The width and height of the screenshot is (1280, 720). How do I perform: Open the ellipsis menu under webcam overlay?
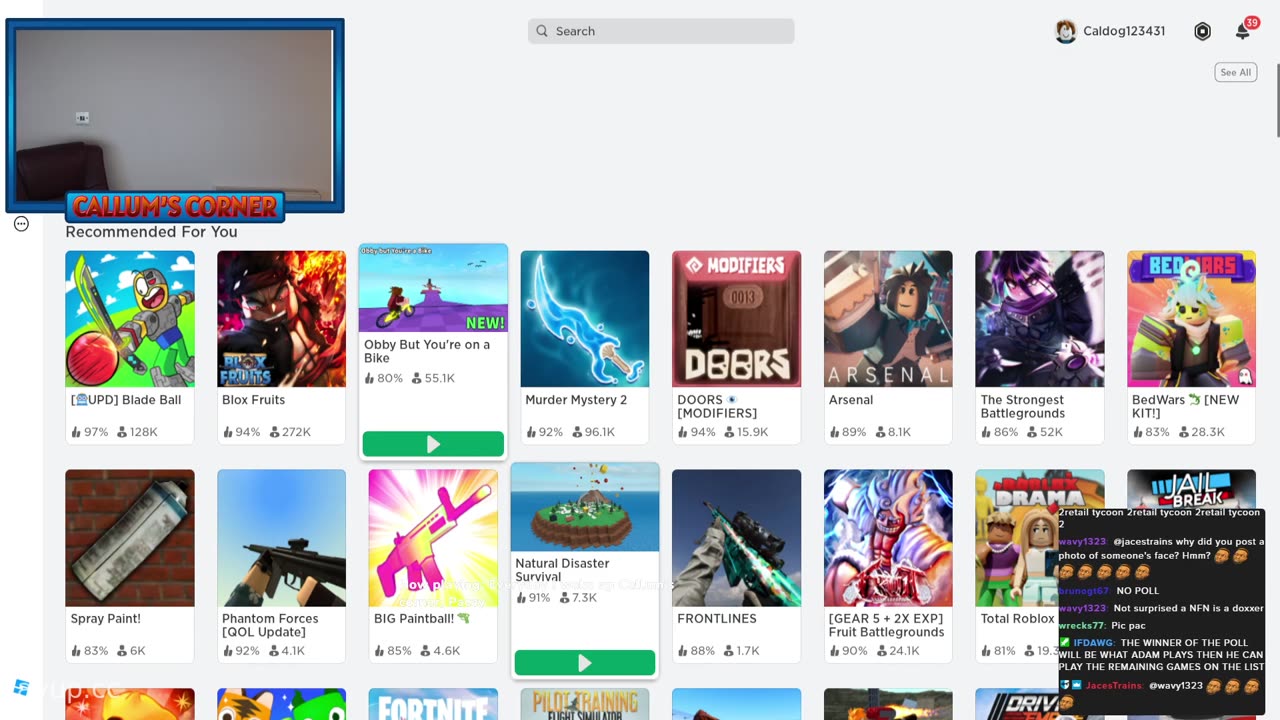[x=21, y=224]
